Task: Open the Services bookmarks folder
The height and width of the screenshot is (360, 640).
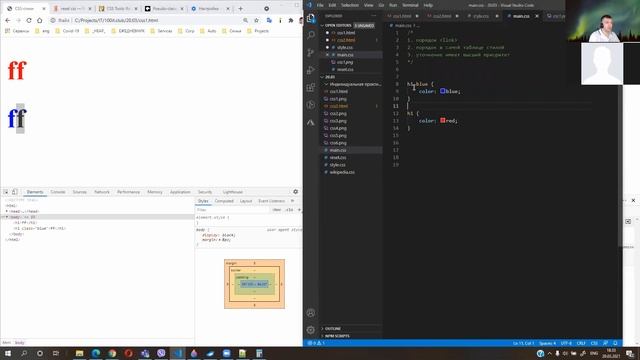Action: pyautogui.click(x=161, y=31)
